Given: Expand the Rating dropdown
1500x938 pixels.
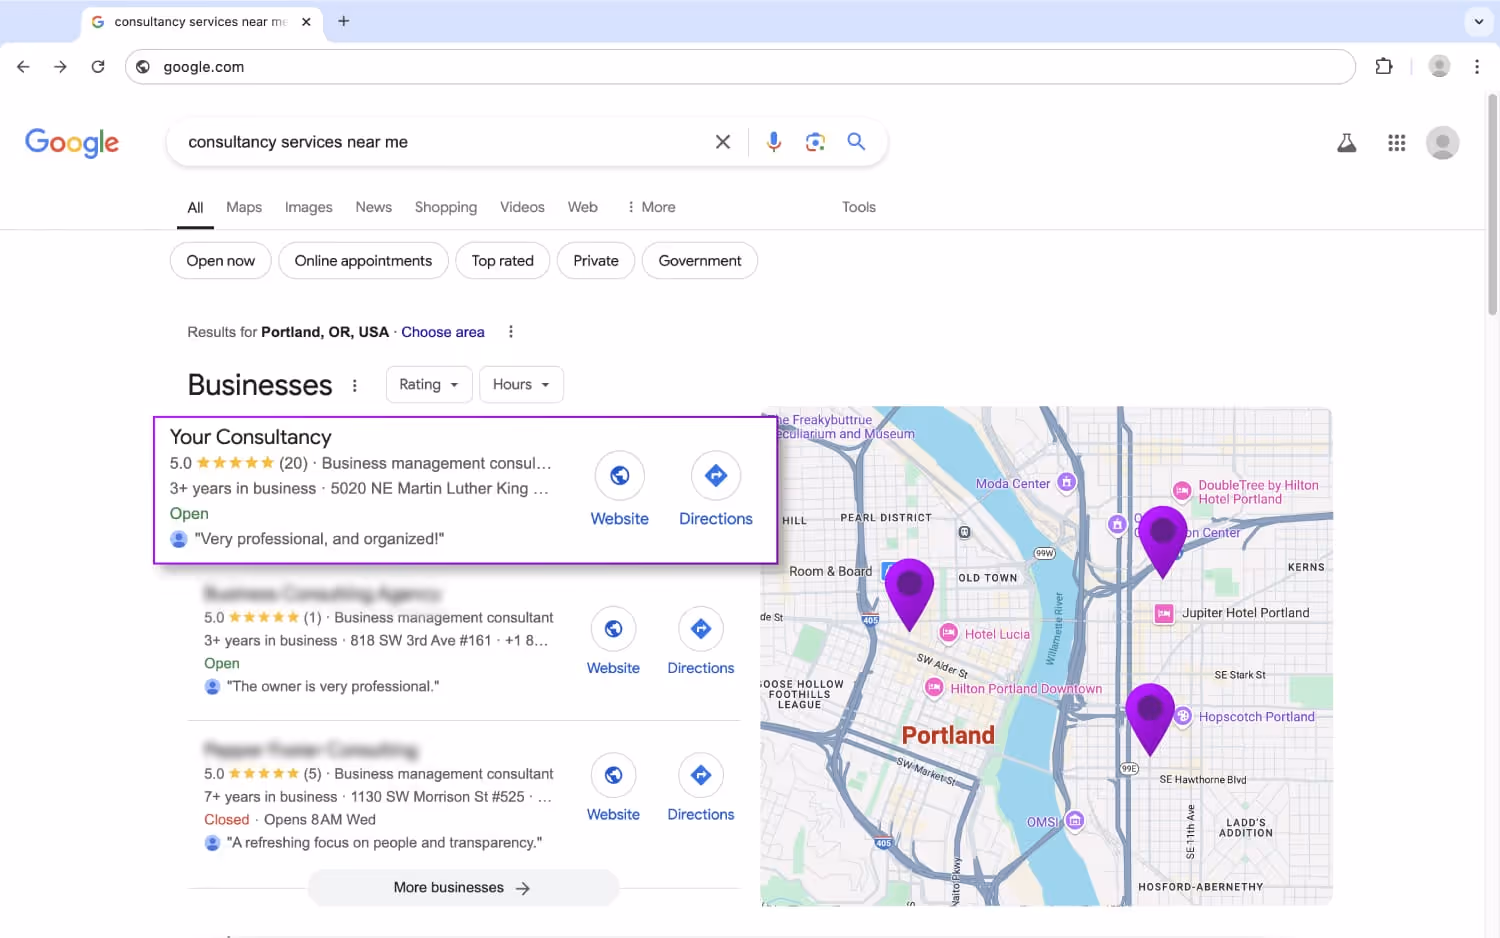Looking at the screenshot, I should coord(429,385).
